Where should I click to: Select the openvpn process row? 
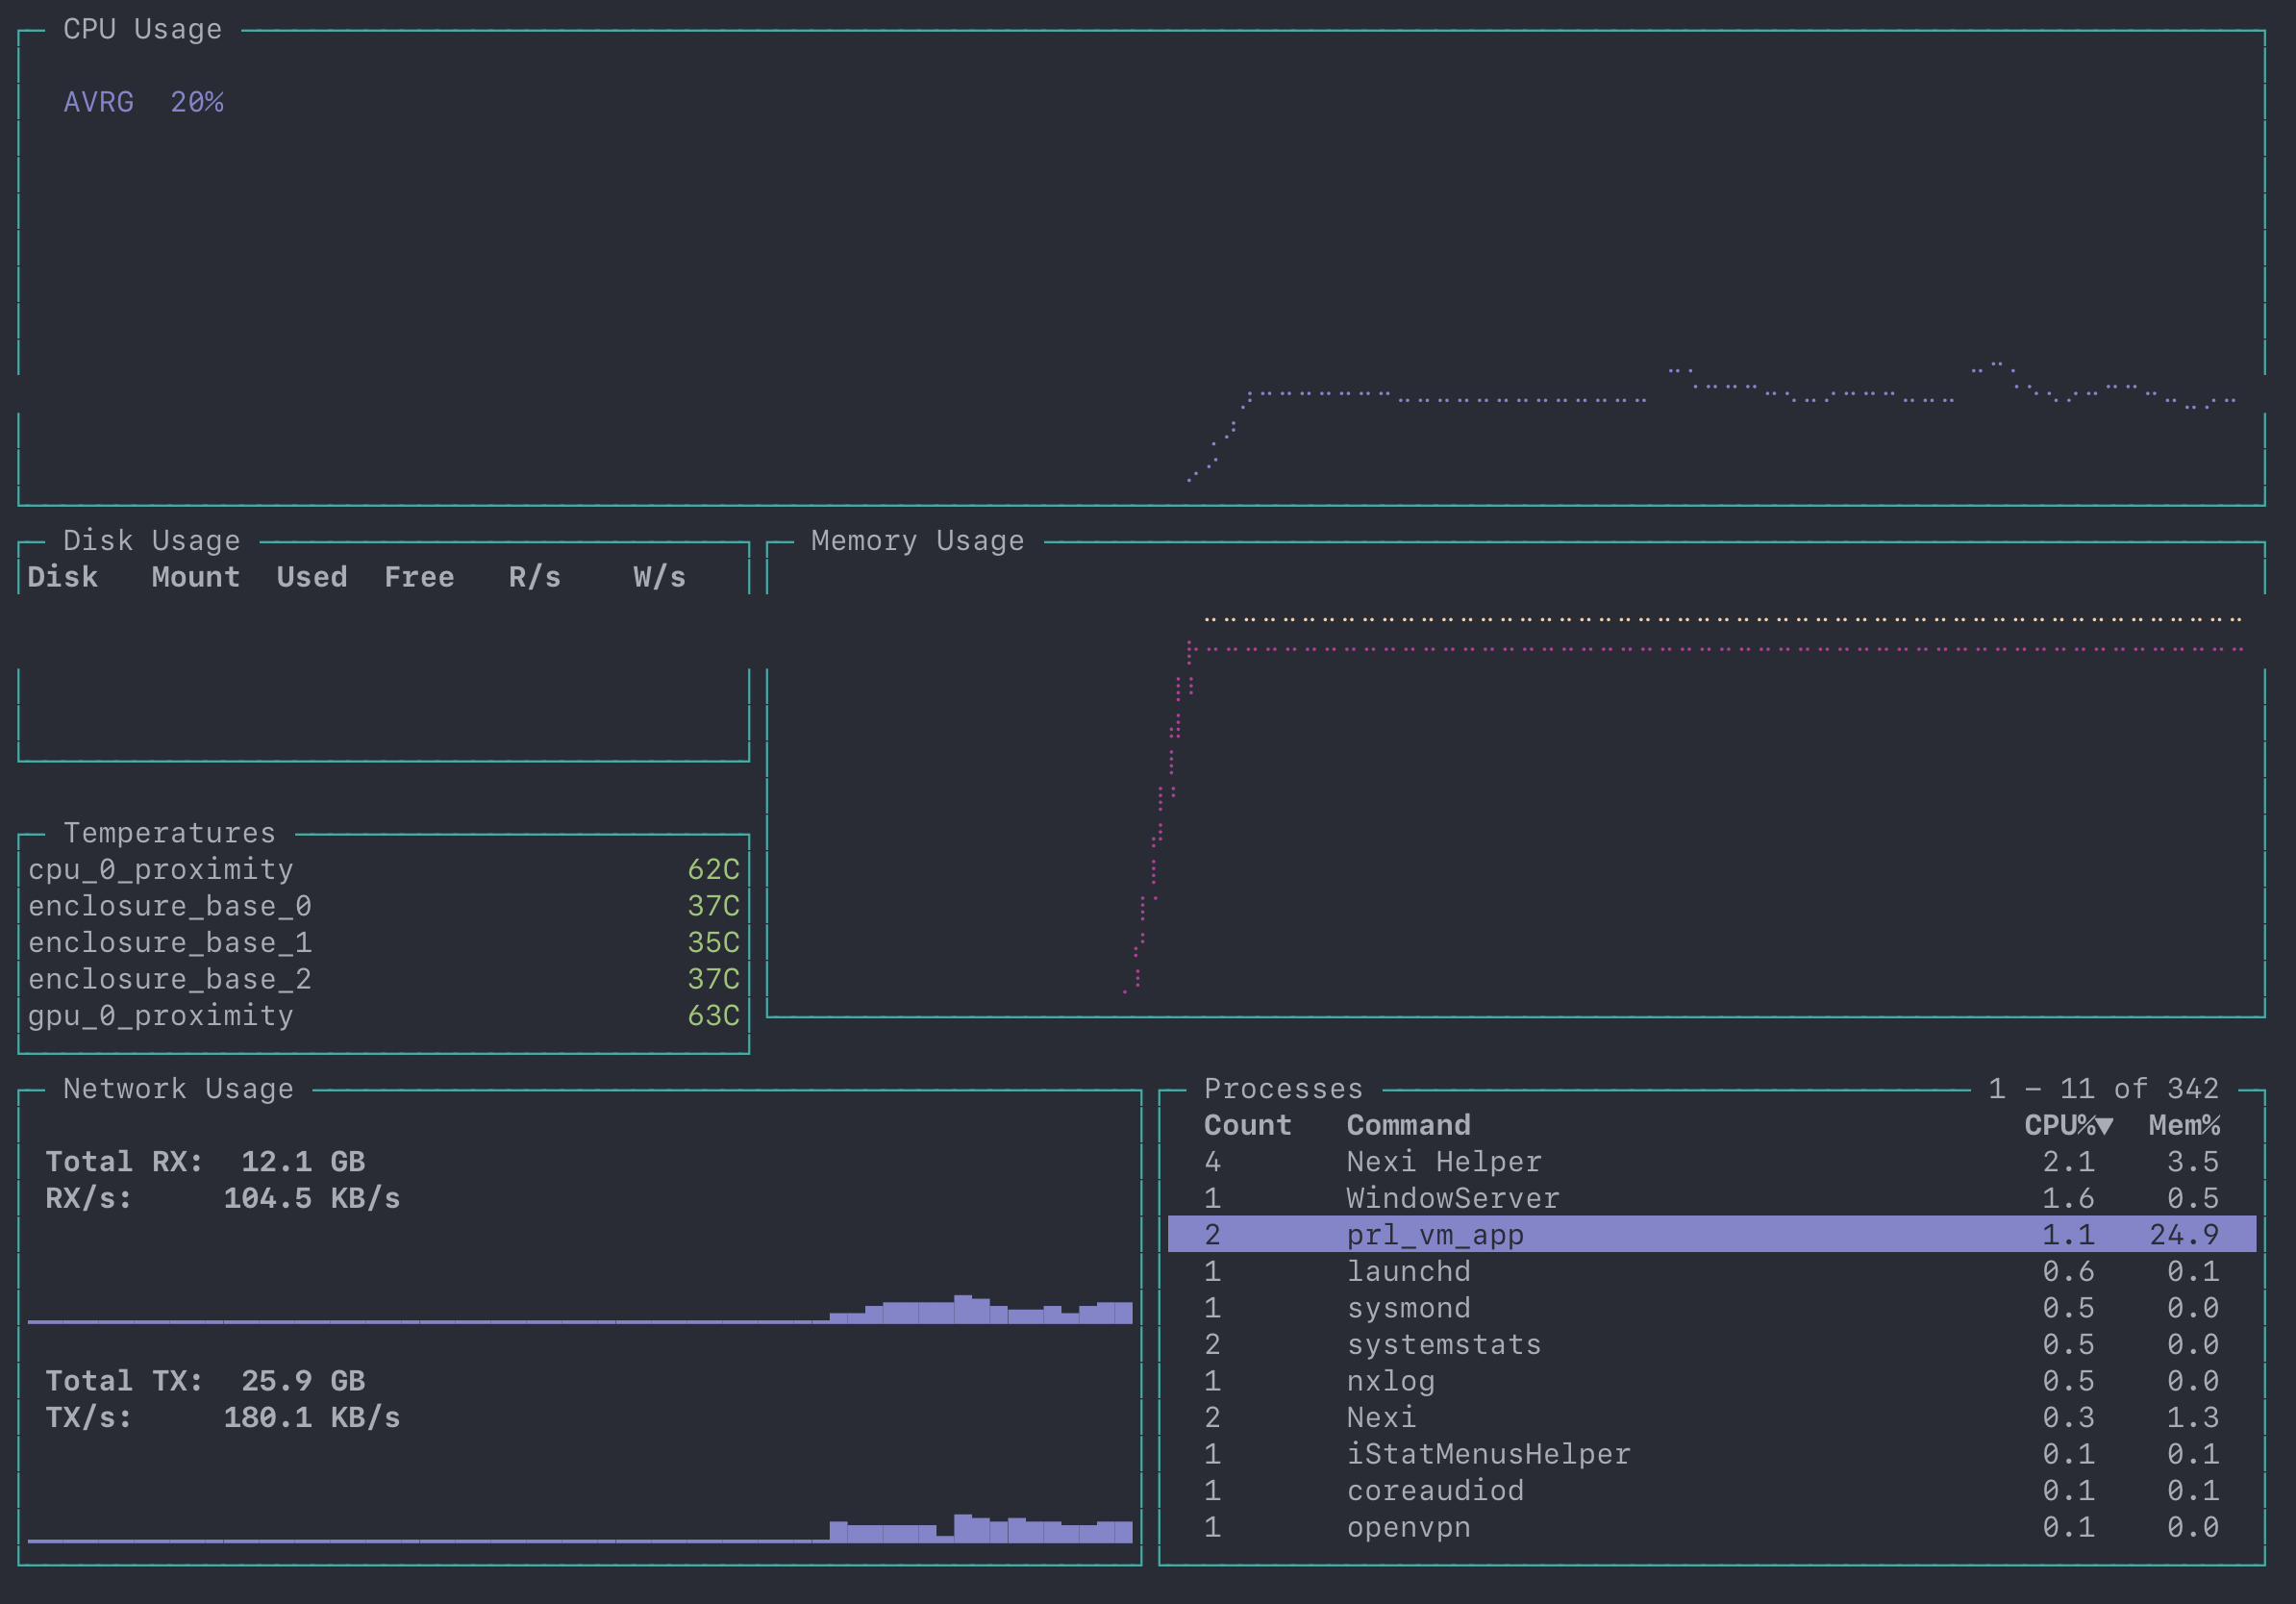[x=1711, y=1527]
